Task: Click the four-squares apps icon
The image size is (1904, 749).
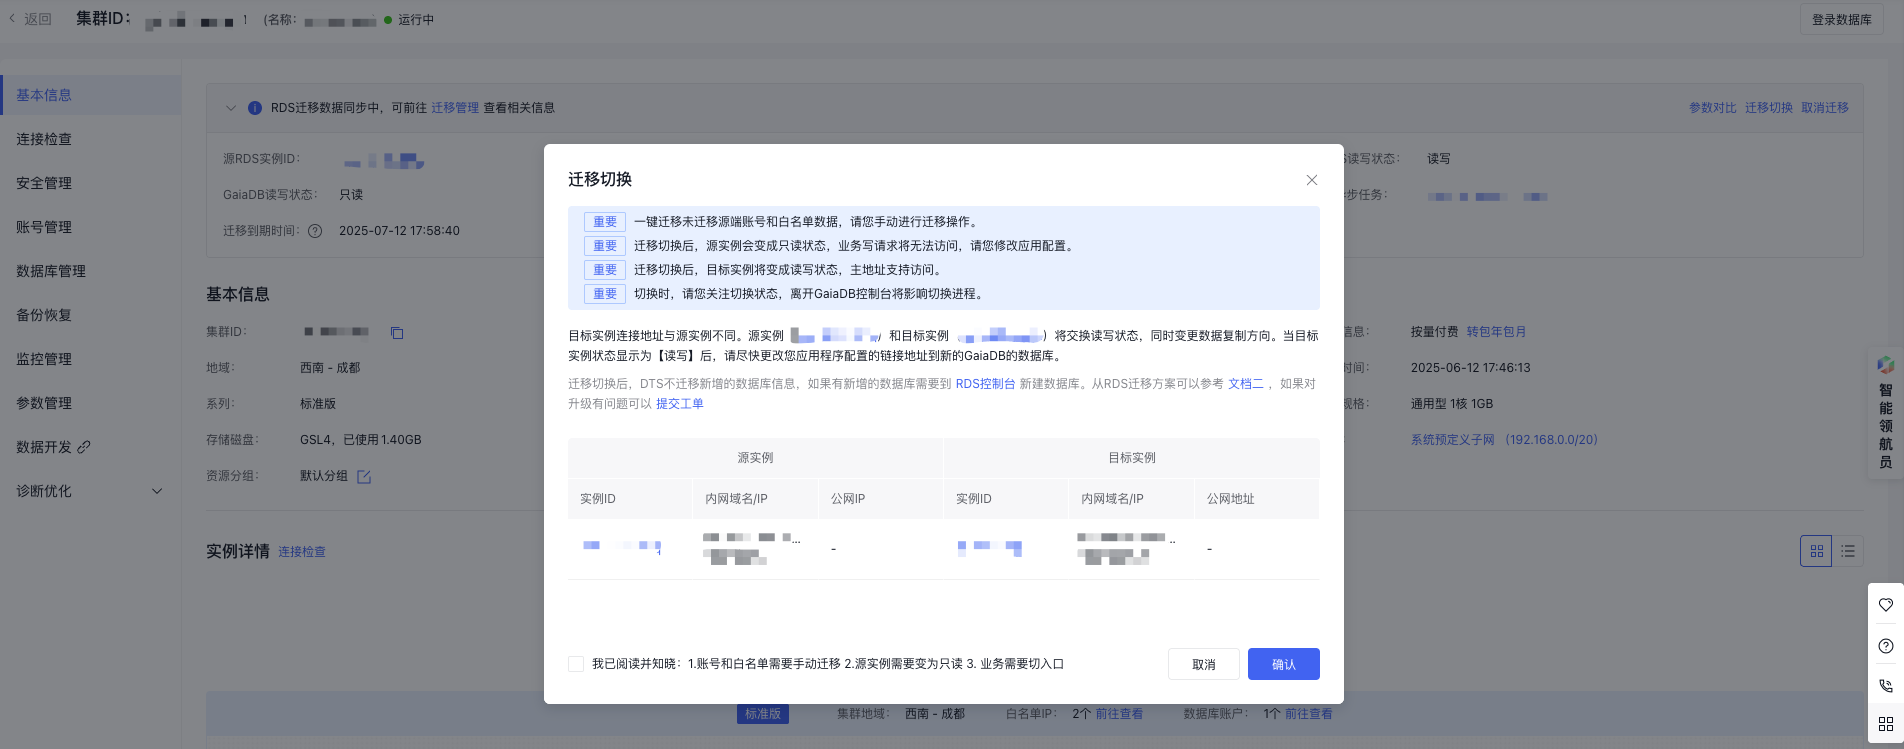Action: [1886, 724]
